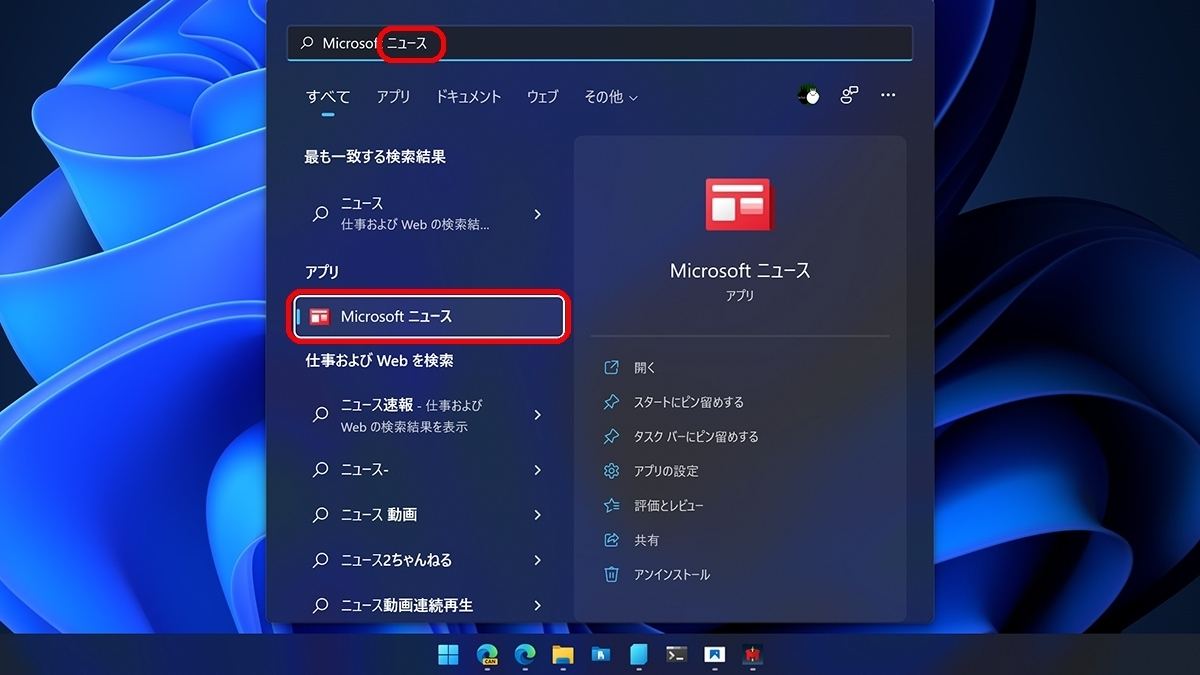
Task: Choose タスク バーにピン留めする
Action: tap(696, 437)
